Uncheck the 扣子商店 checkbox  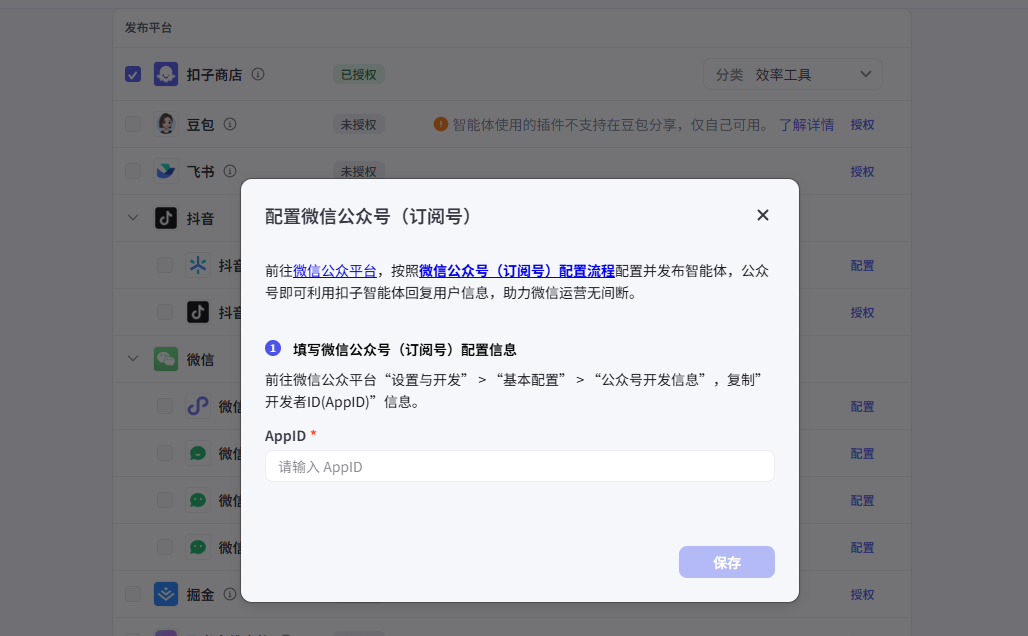tap(133, 74)
